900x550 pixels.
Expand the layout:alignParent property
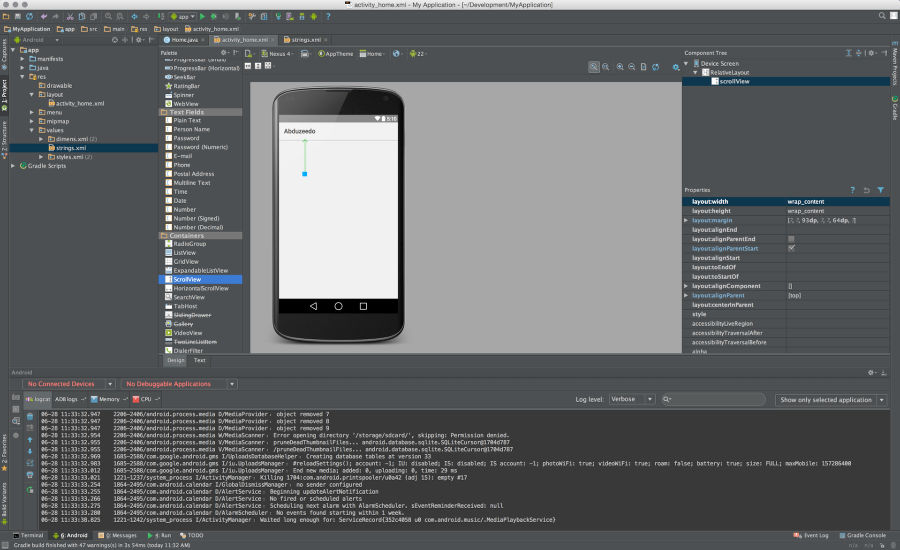pyautogui.click(x=686, y=296)
